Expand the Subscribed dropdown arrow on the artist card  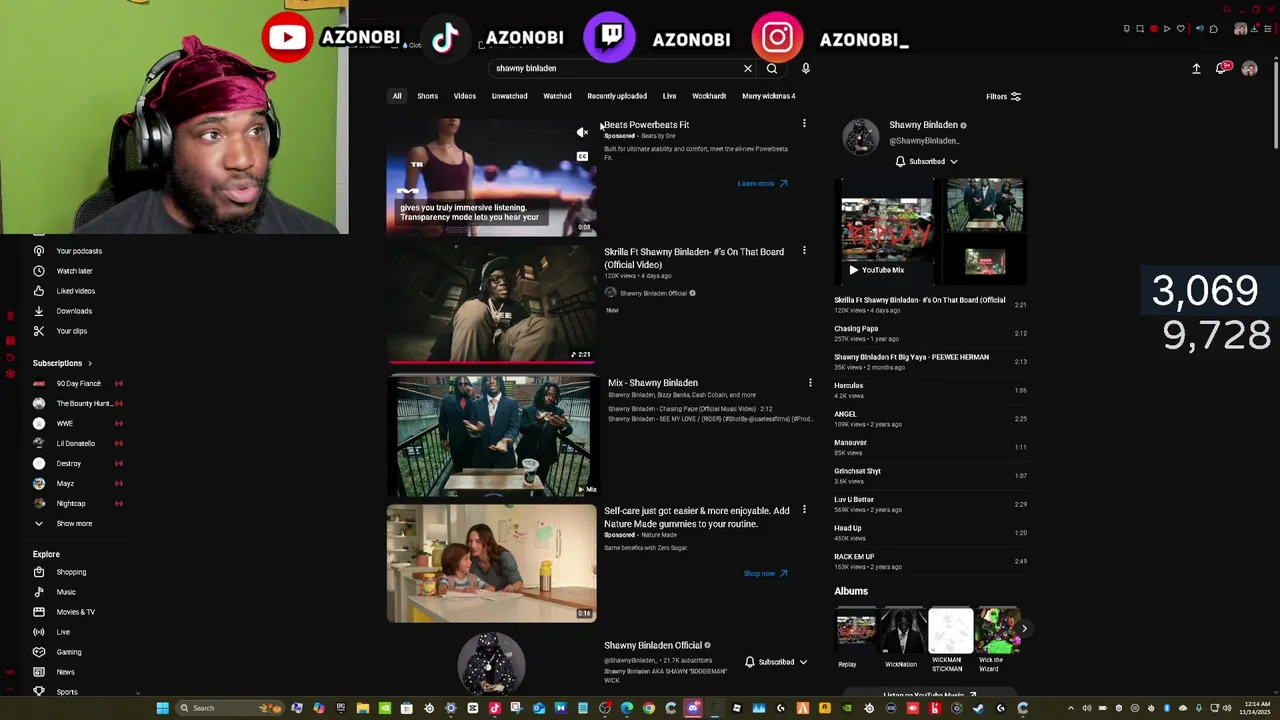pyautogui.click(x=954, y=161)
